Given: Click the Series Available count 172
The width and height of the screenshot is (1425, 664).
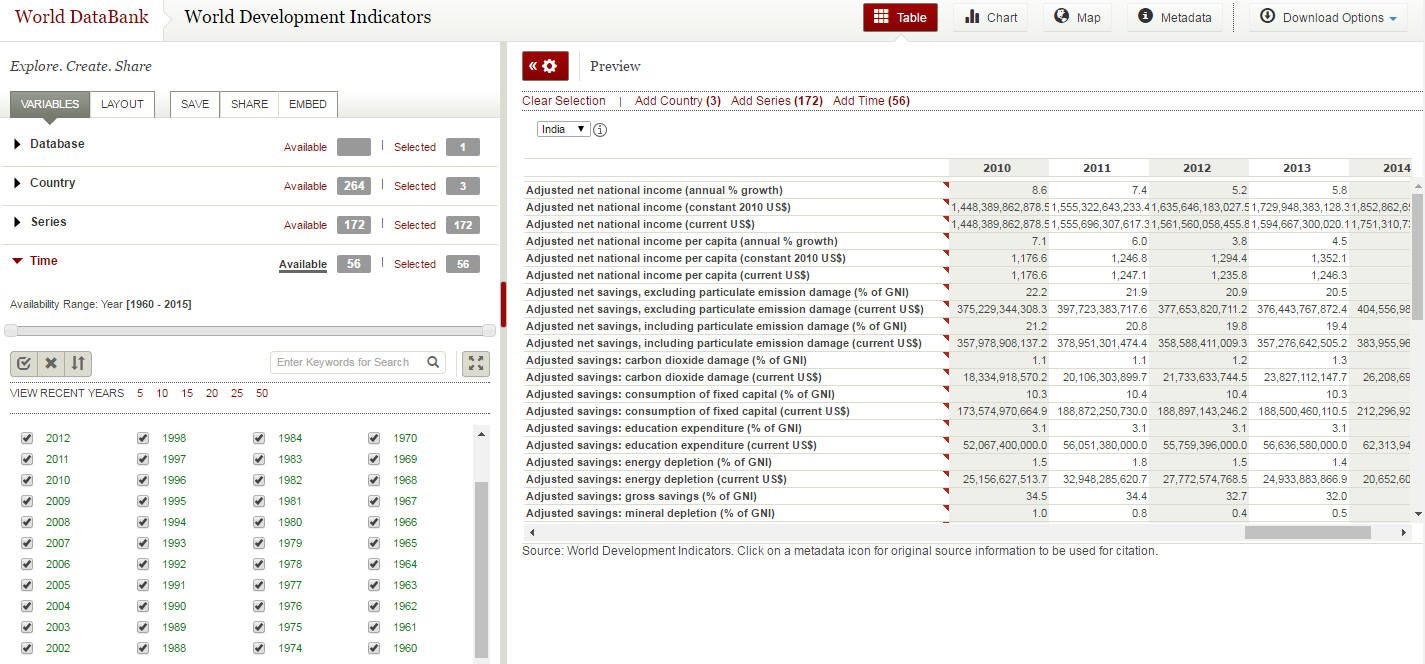Looking at the screenshot, I should [x=354, y=225].
